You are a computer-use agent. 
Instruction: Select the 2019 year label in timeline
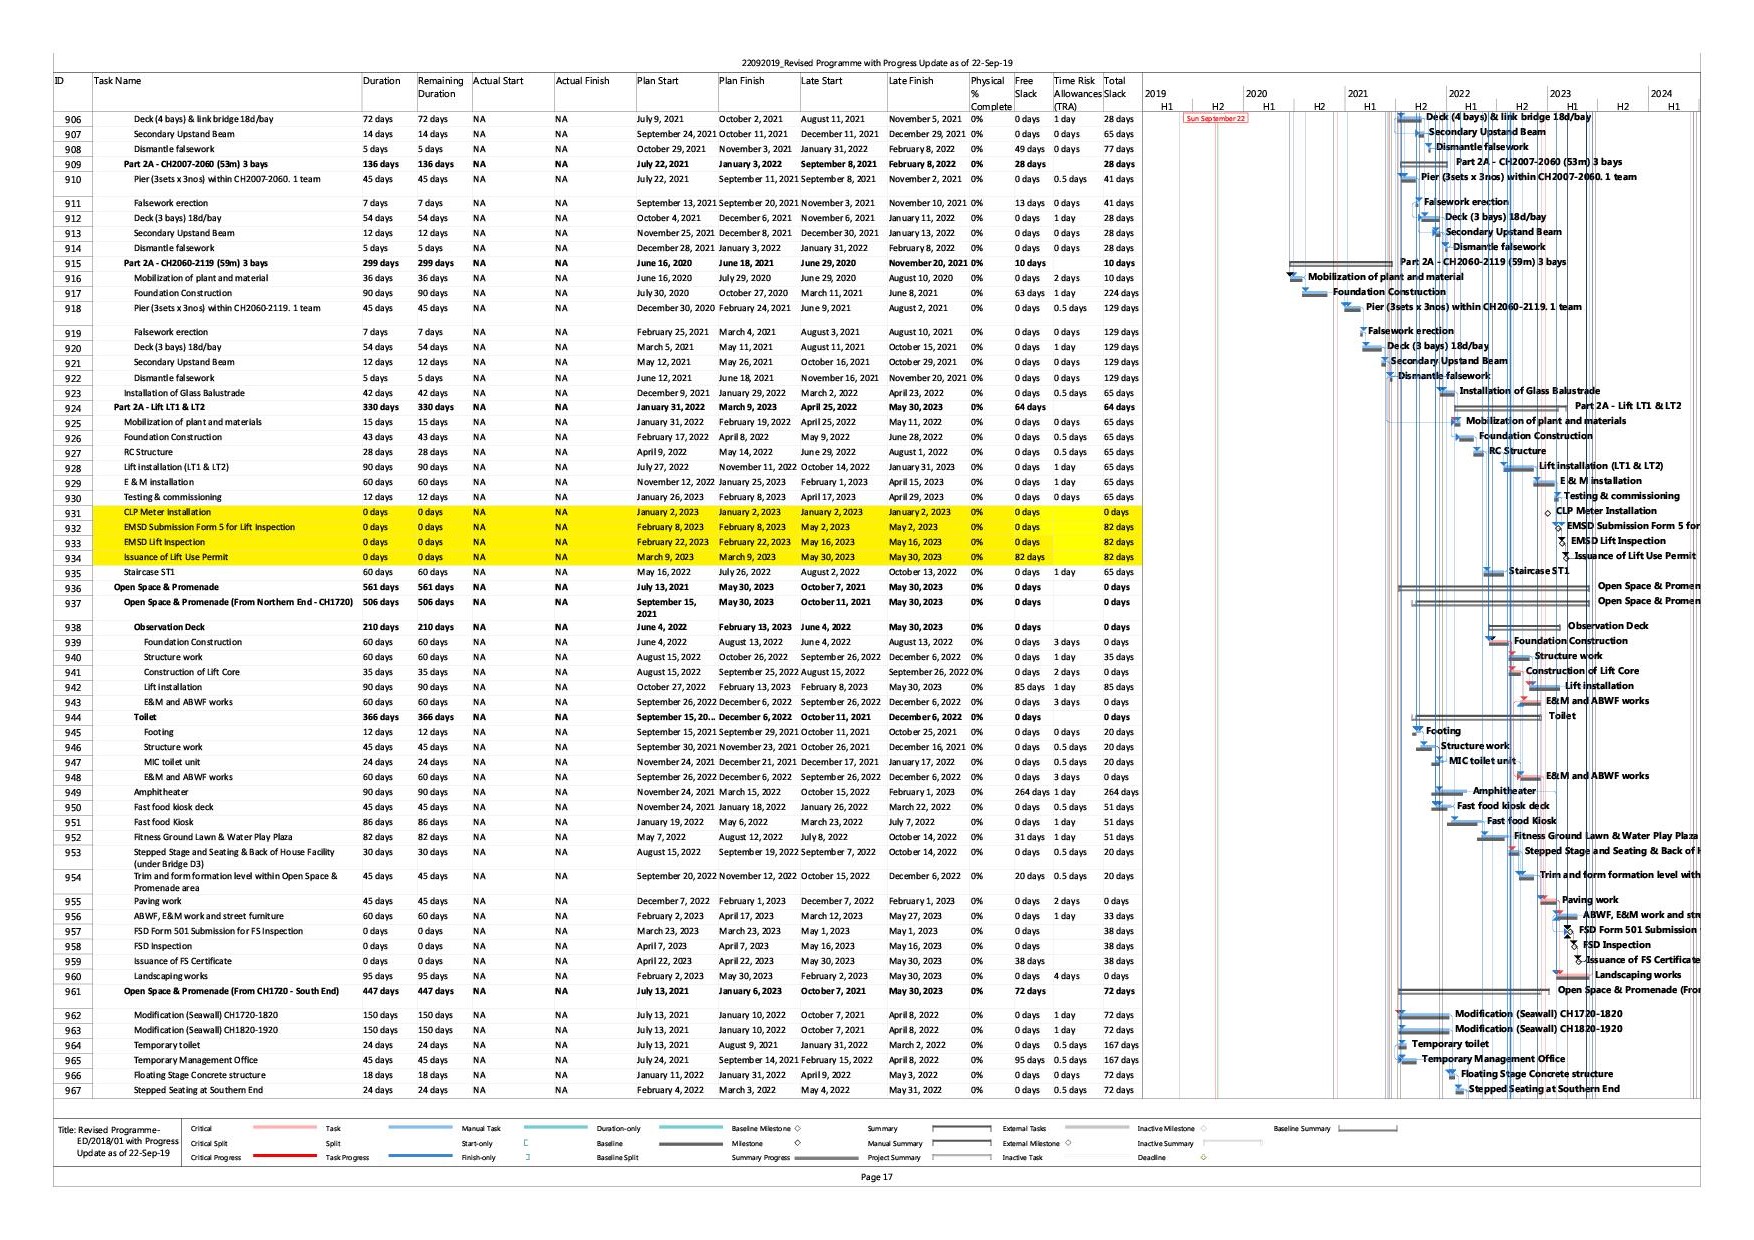pyautogui.click(x=1155, y=94)
